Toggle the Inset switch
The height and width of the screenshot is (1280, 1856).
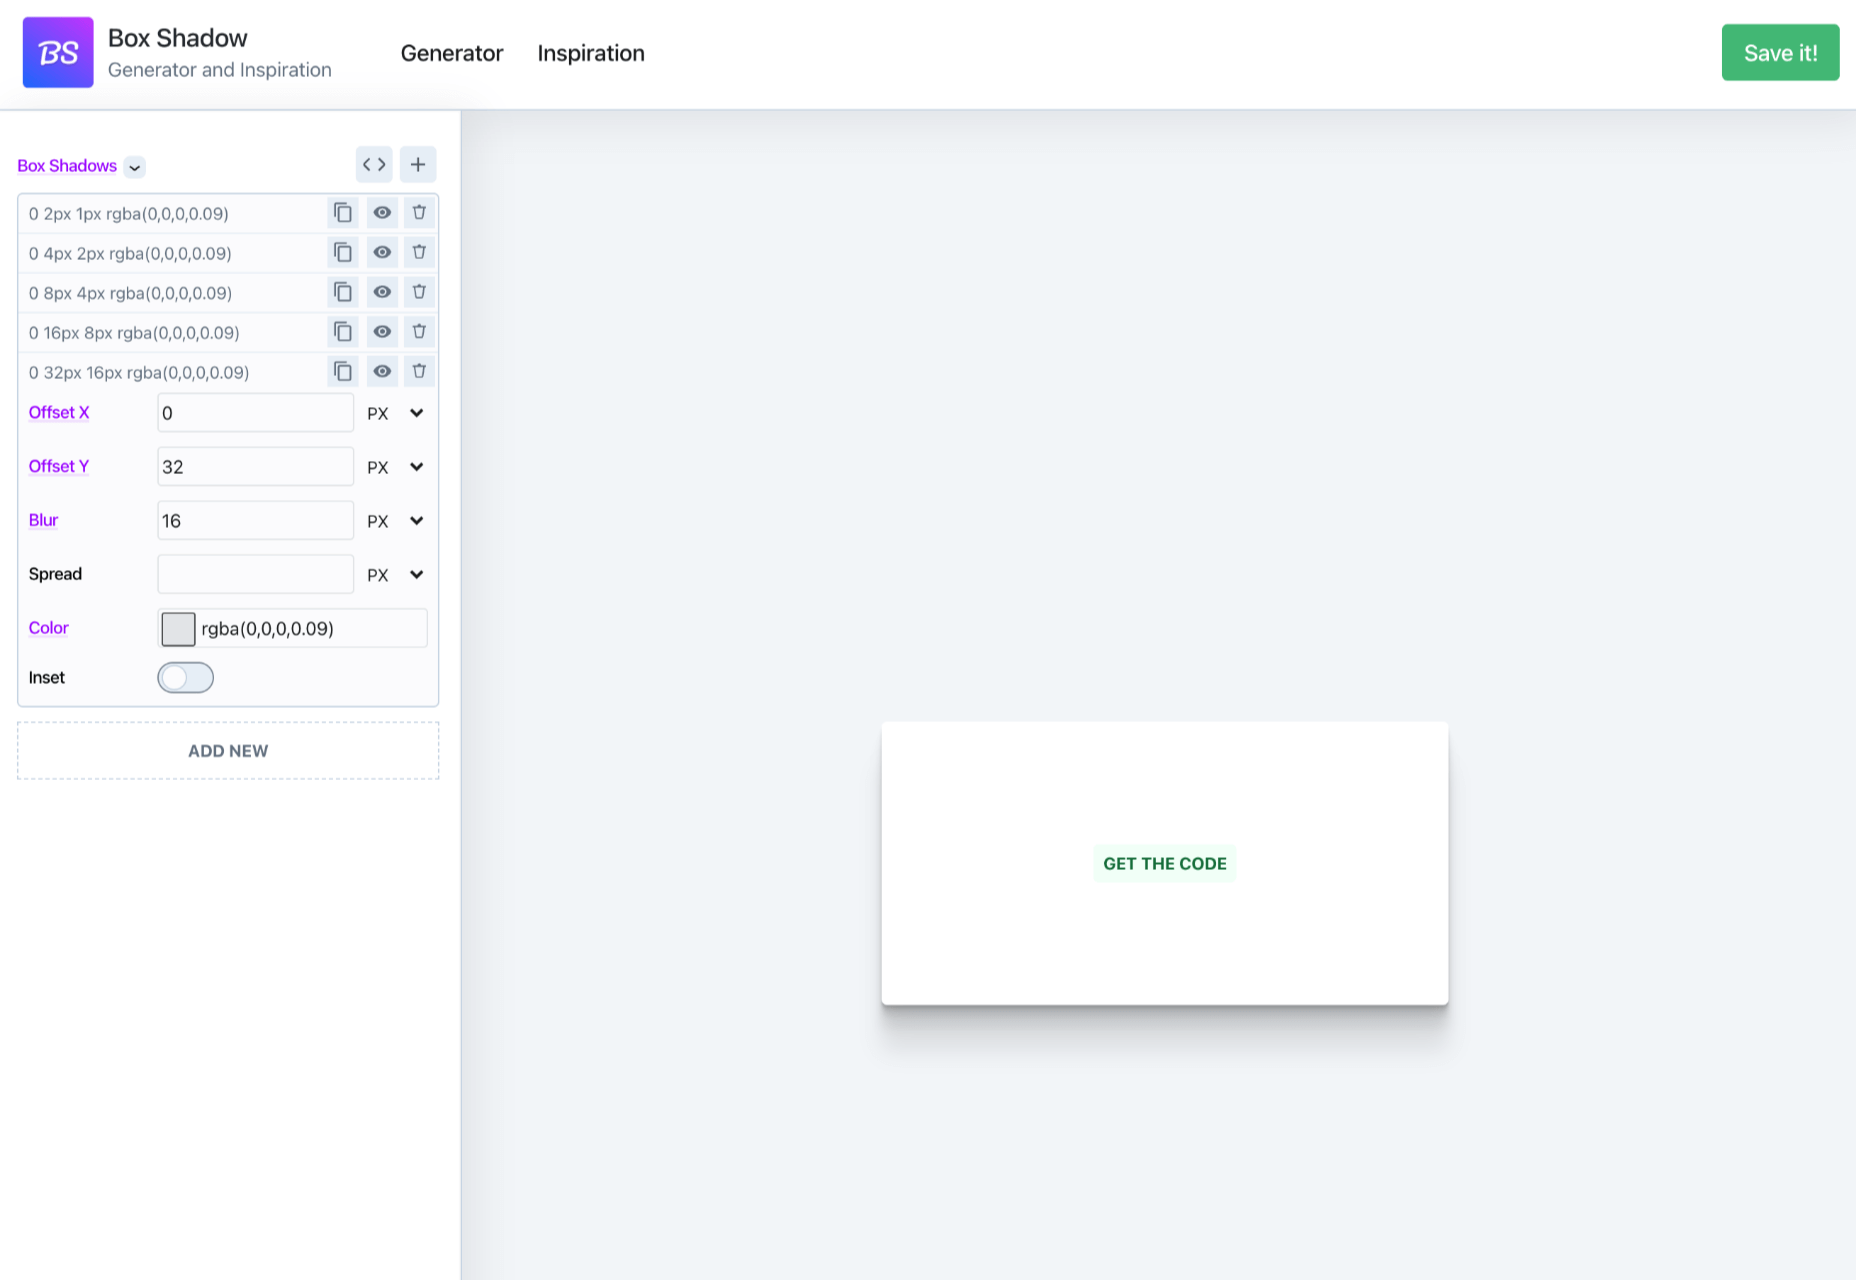click(185, 678)
